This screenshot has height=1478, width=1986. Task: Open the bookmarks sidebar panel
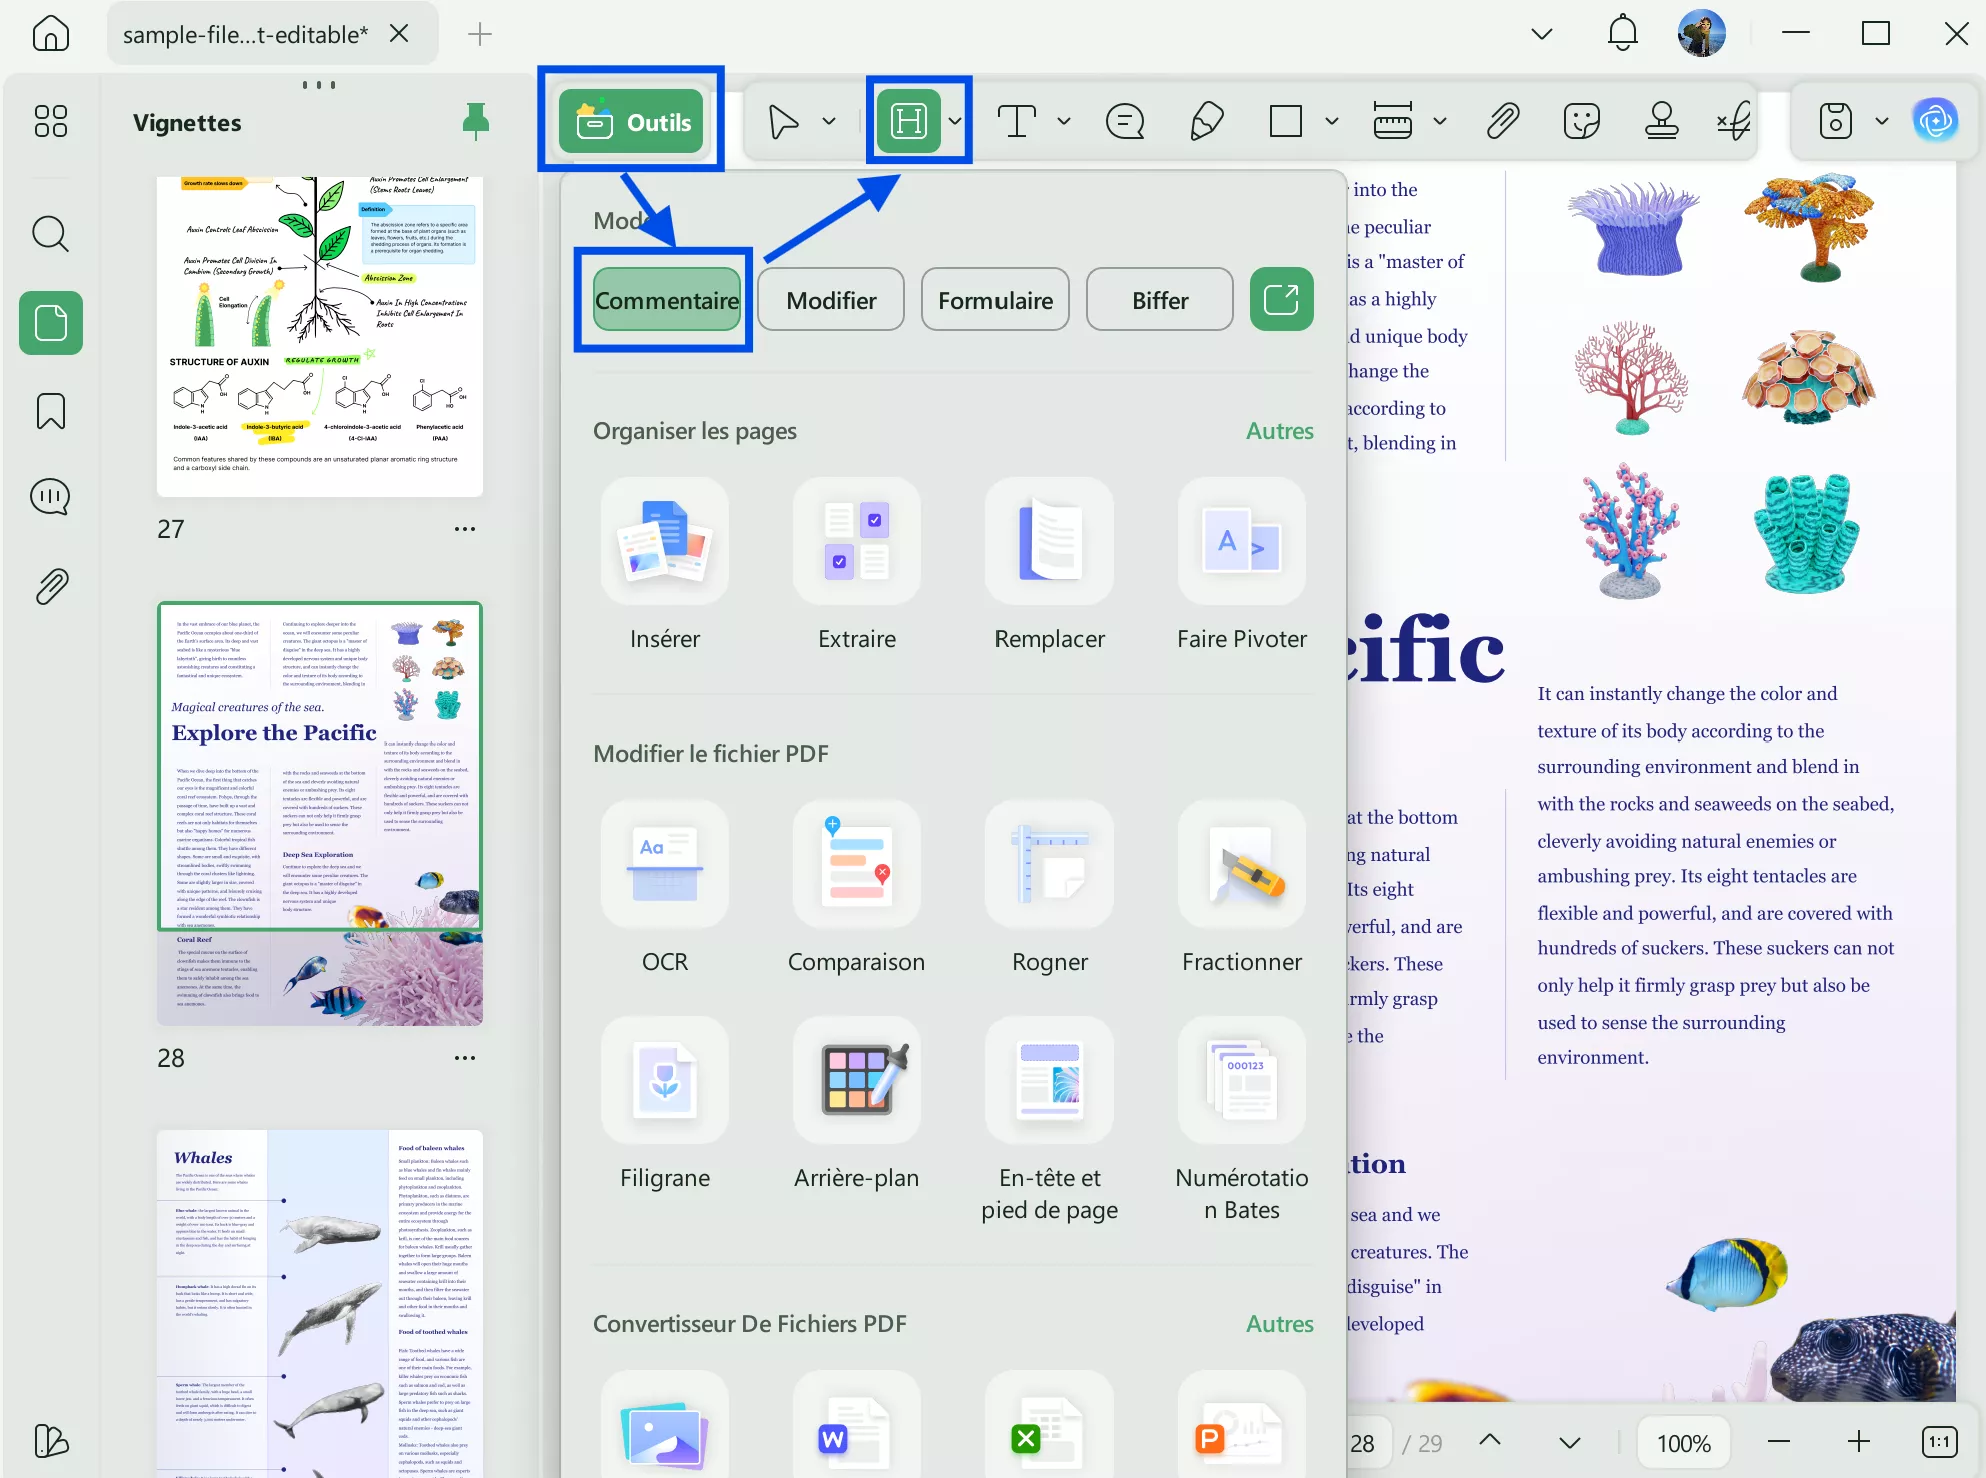click(x=51, y=411)
